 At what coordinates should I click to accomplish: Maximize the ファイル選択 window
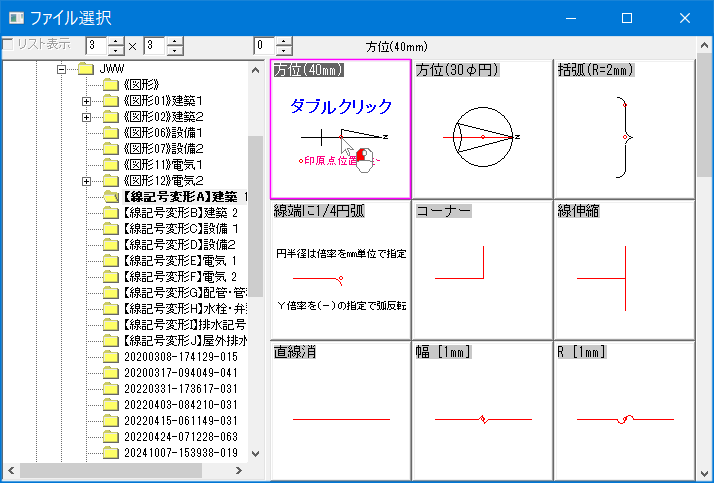(x=627, y=18)
